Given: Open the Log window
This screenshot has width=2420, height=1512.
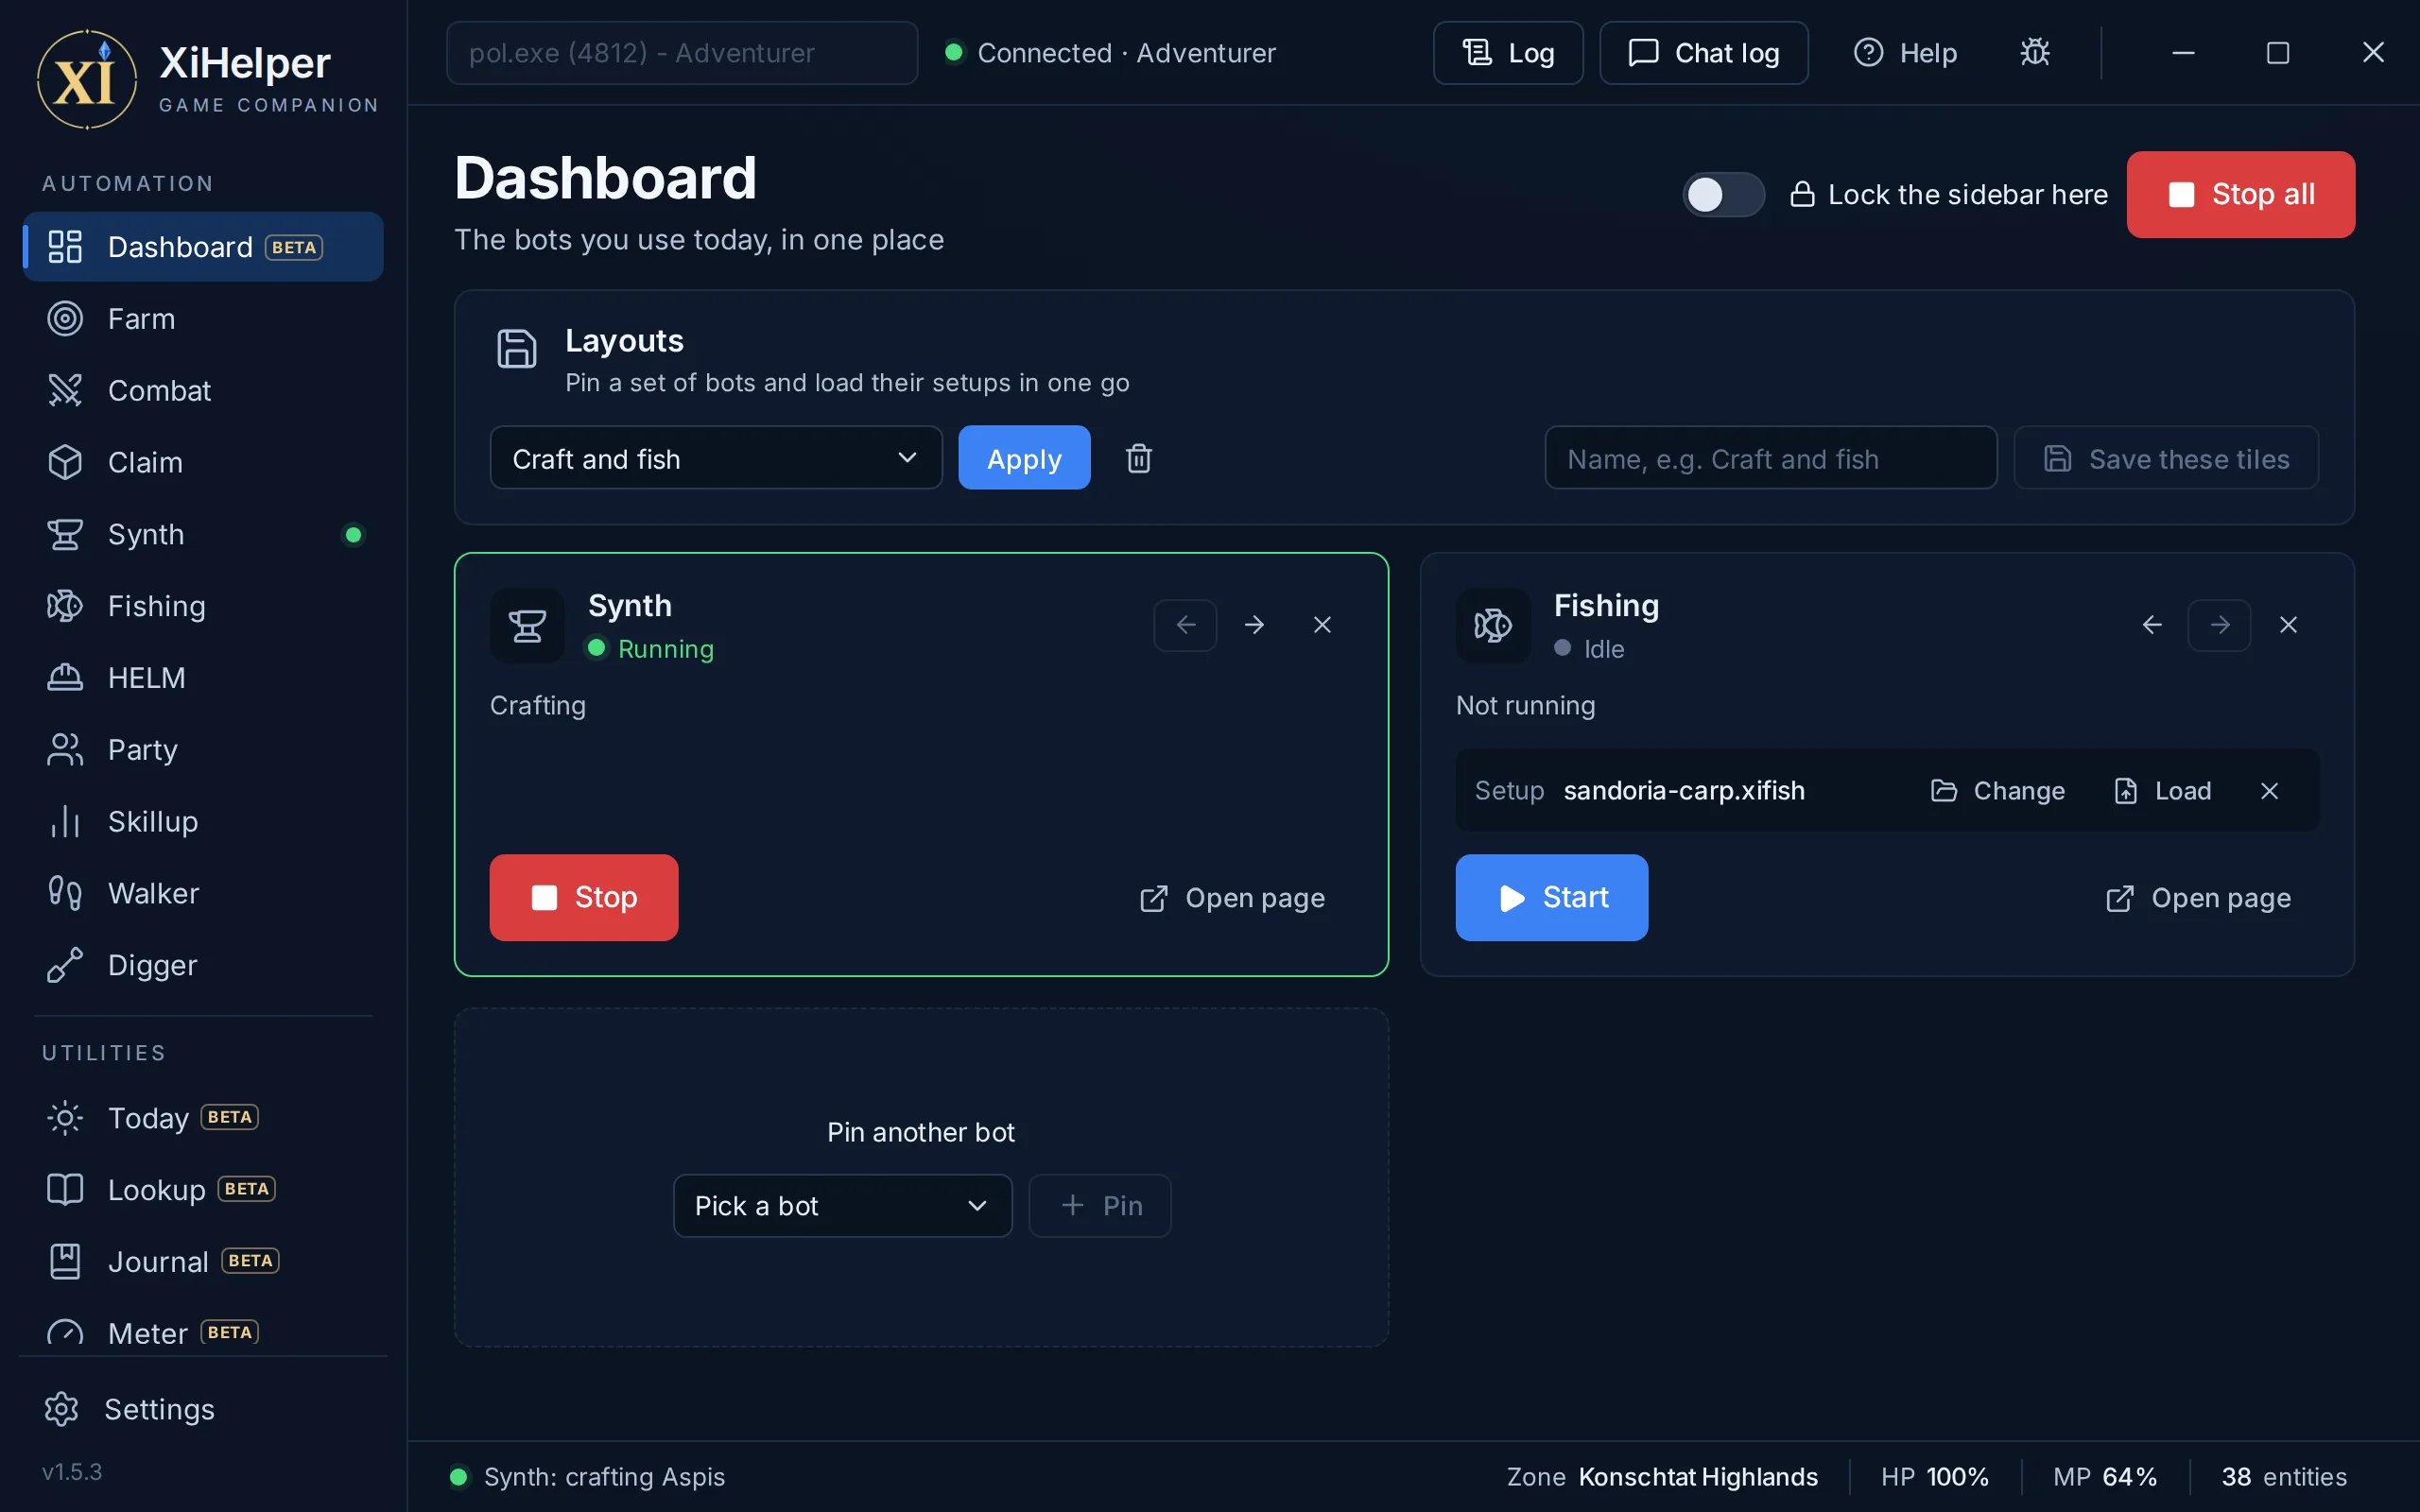Looking at the screenshot, I should tap(1508, 53).
